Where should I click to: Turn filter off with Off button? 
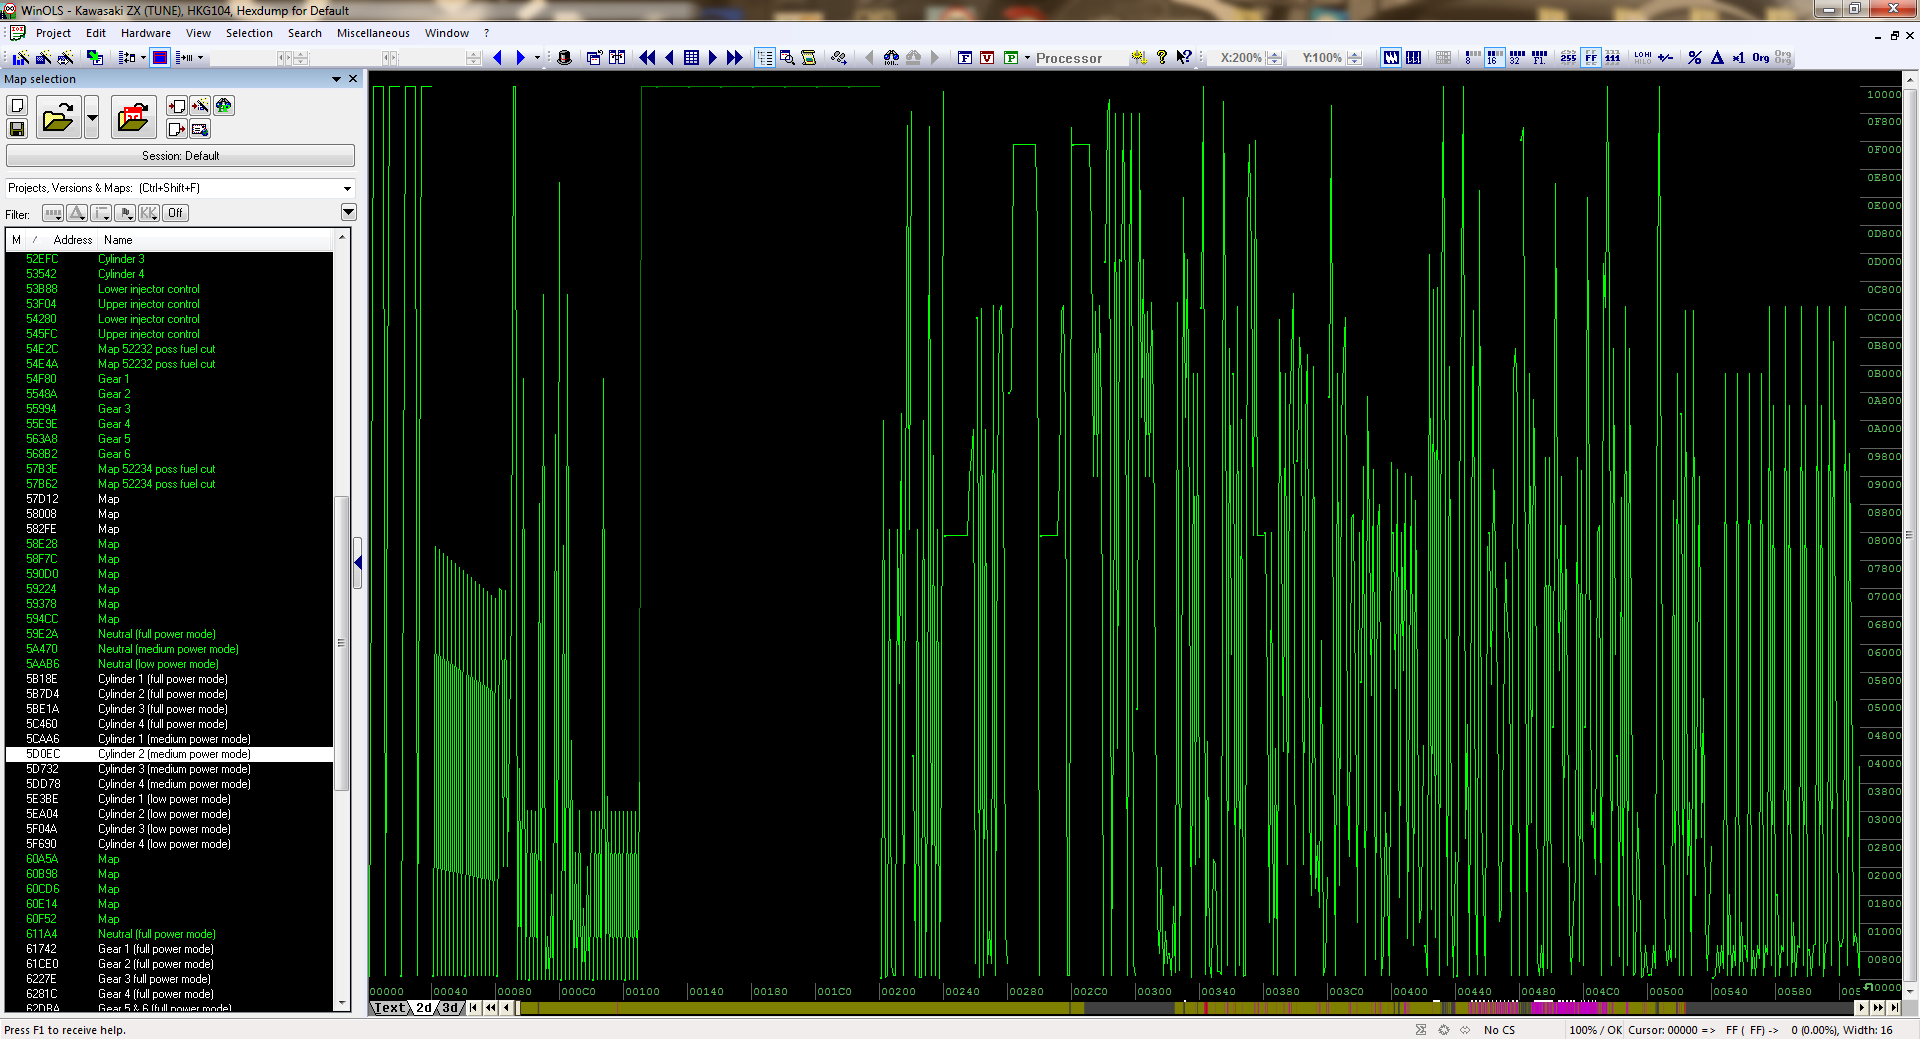[x=176, y=213]
